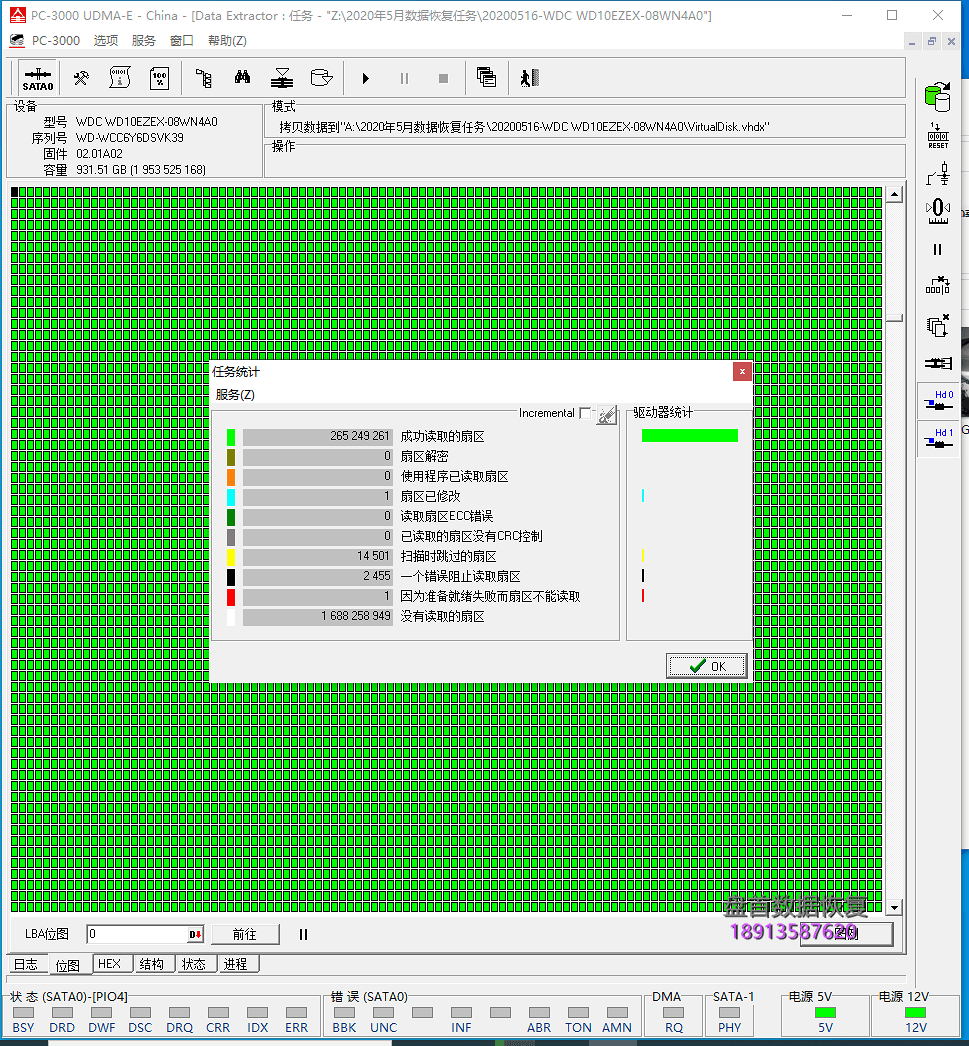Click the cyan 扇区已修改 color swatch
This screenshot has height=1046, width=969.
click(231, 497)
